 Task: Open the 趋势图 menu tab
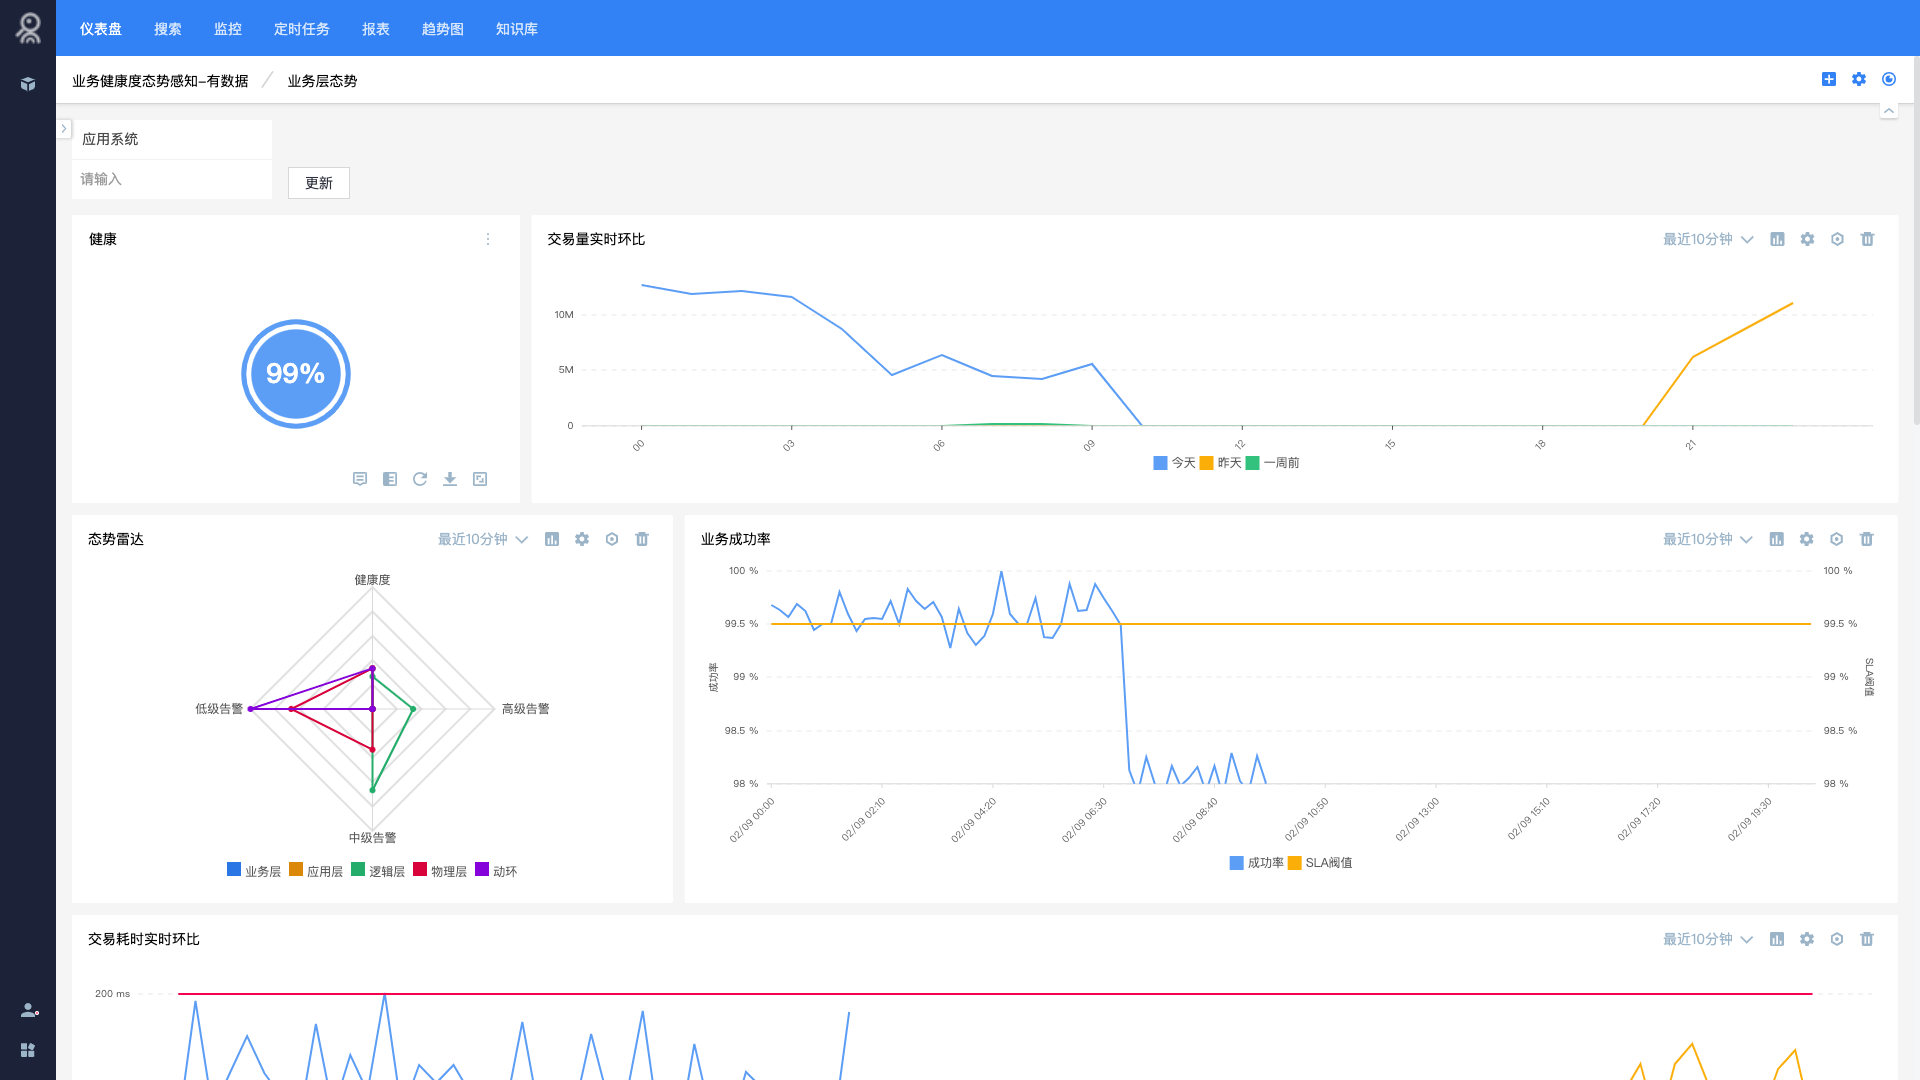(443, 29)
